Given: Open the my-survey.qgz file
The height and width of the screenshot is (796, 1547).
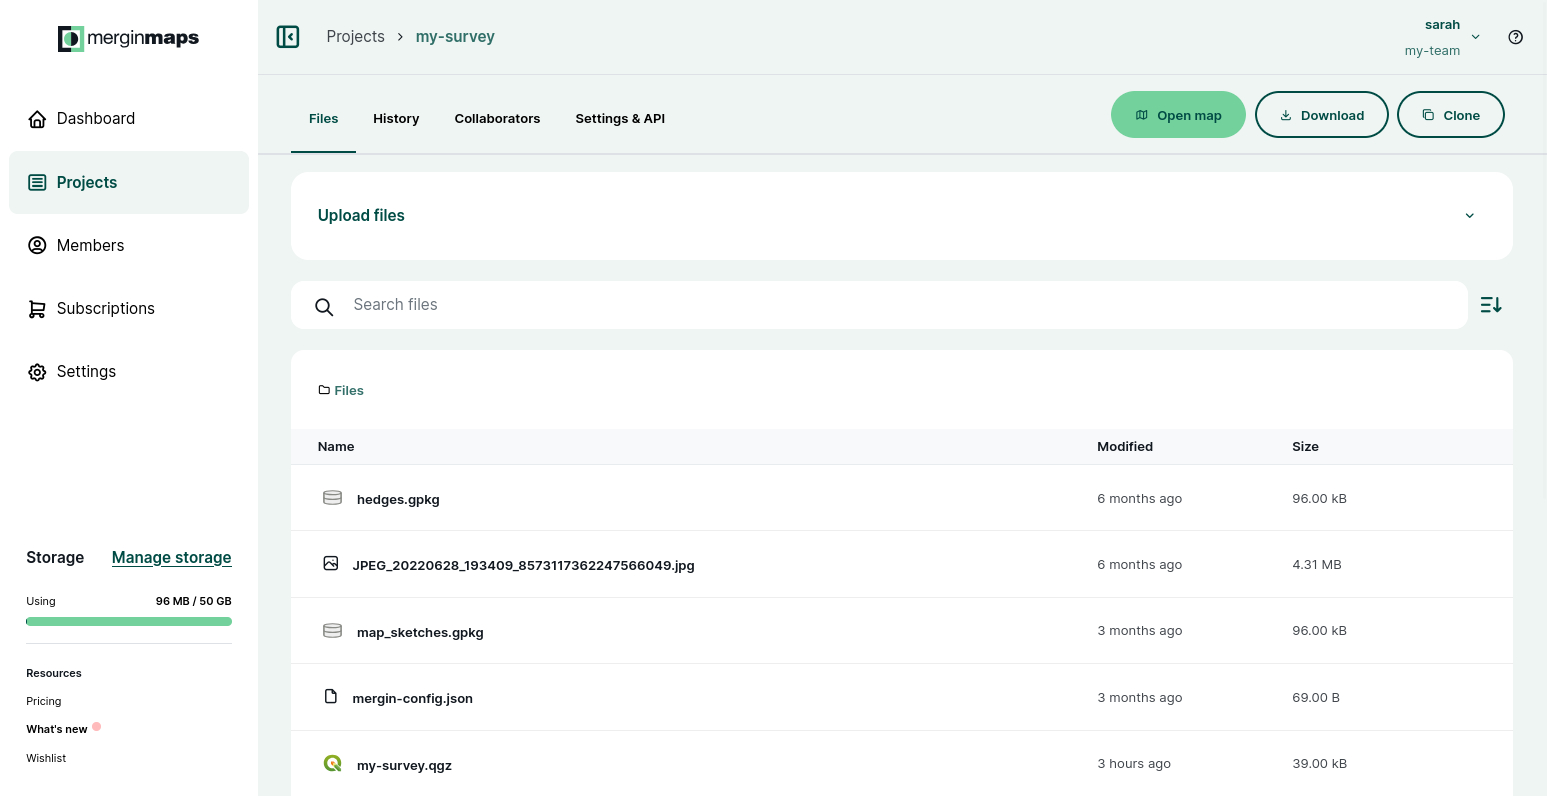Looking at the screenshot, I should coord(404,766).
